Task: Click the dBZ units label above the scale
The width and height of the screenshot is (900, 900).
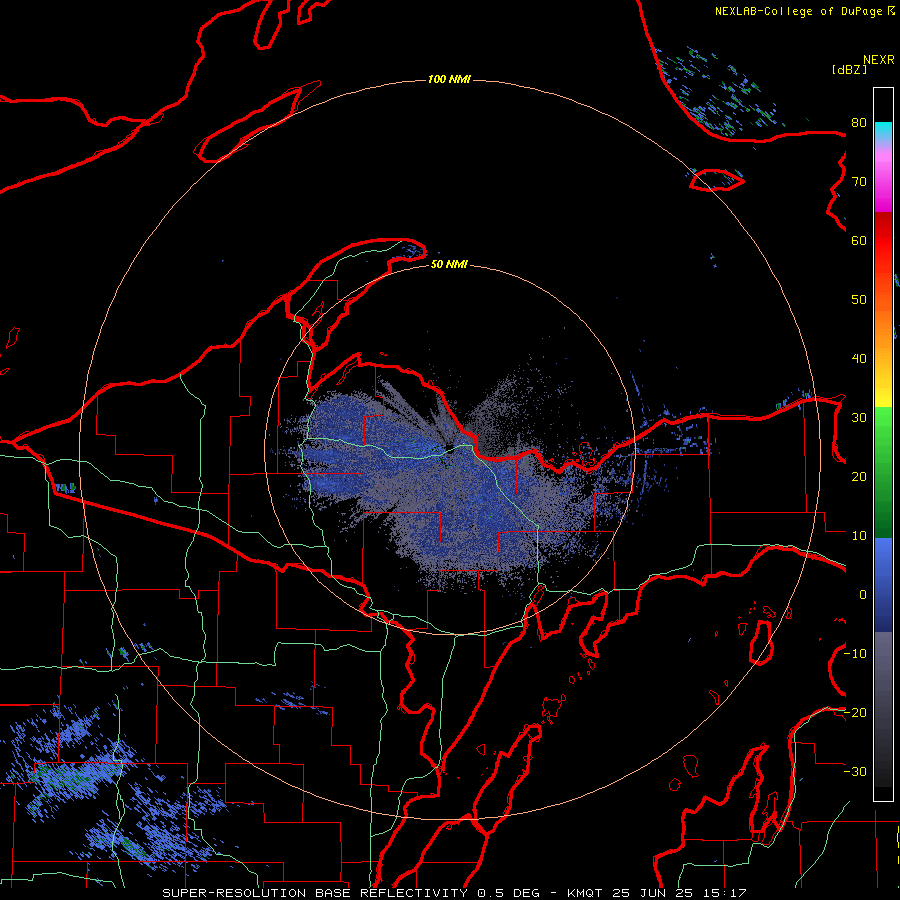Action: pos(849,69)
